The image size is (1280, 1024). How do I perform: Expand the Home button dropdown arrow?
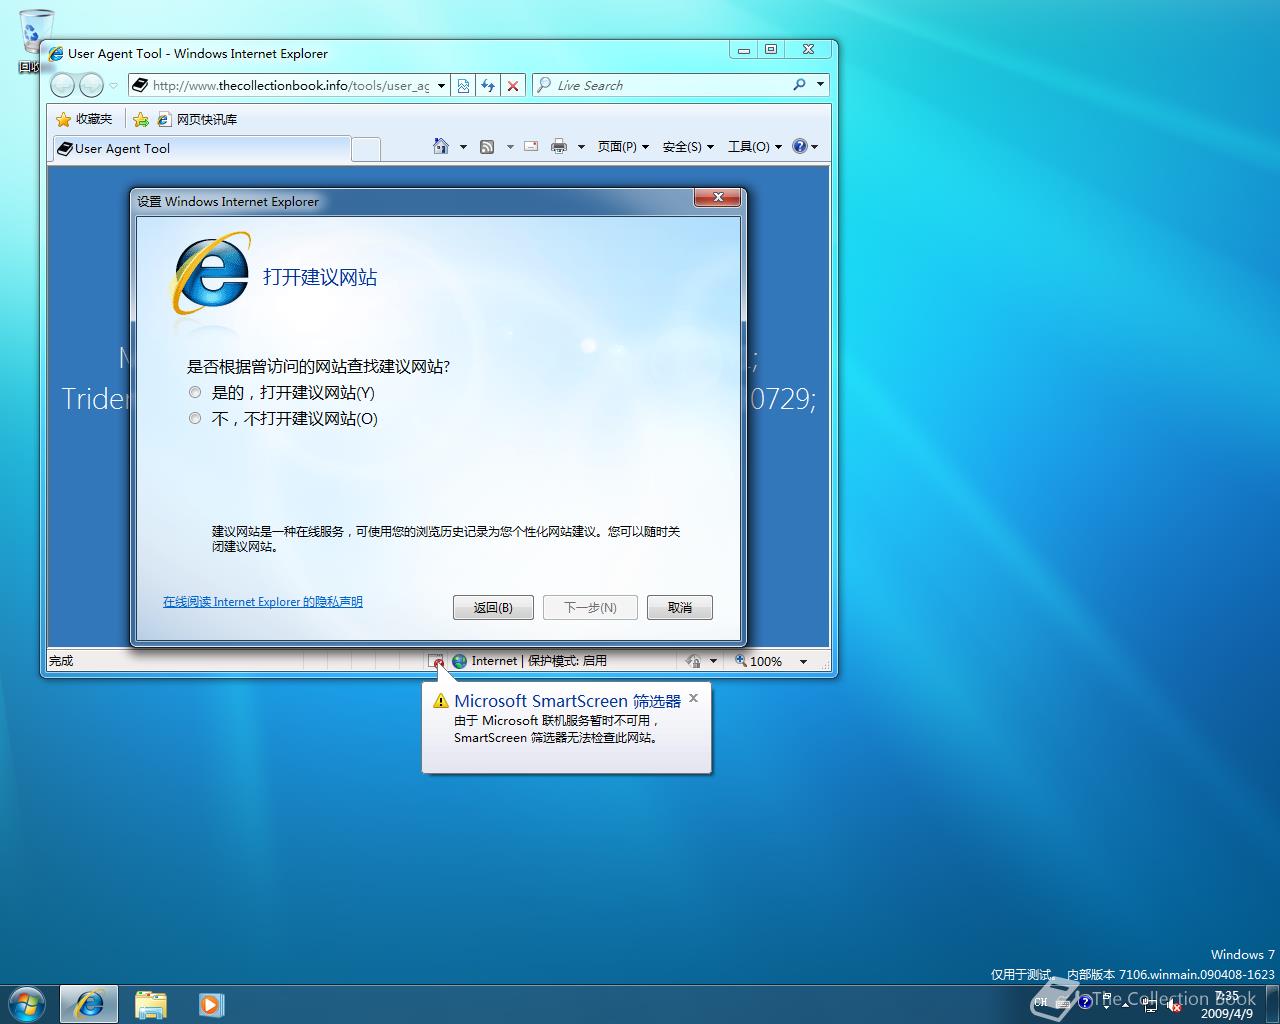click(463, 147)
